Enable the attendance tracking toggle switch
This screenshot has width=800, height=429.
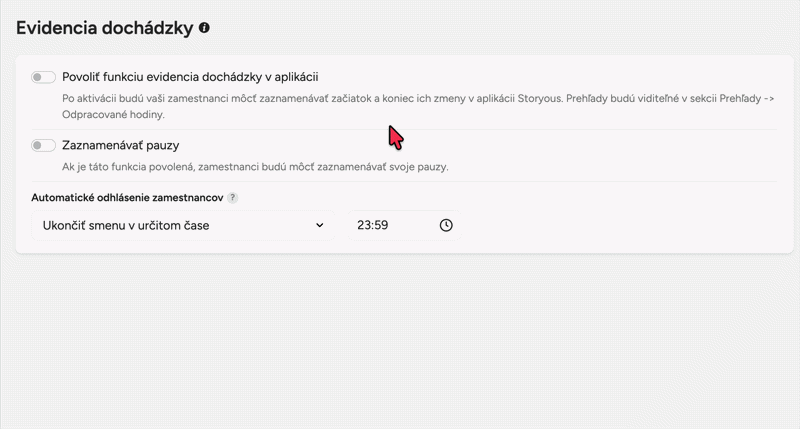coord(43,77)
